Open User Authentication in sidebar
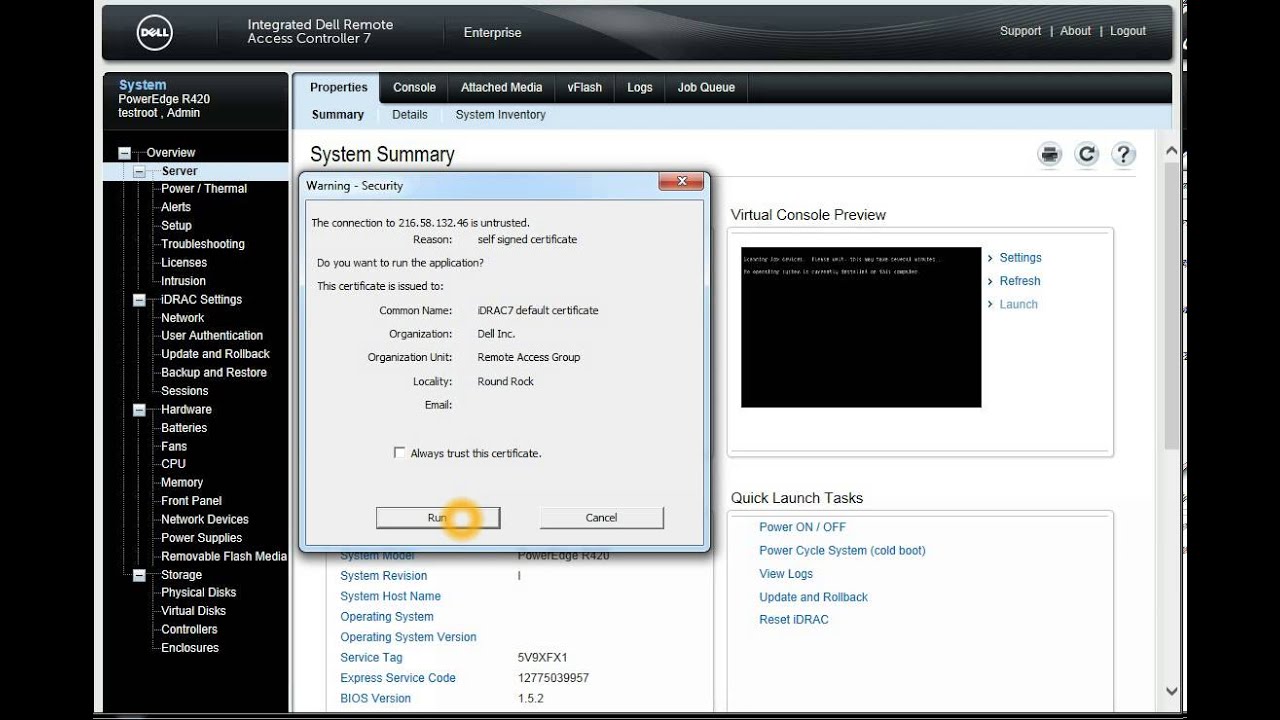The image size is (1280, 720). pos(212,336)
